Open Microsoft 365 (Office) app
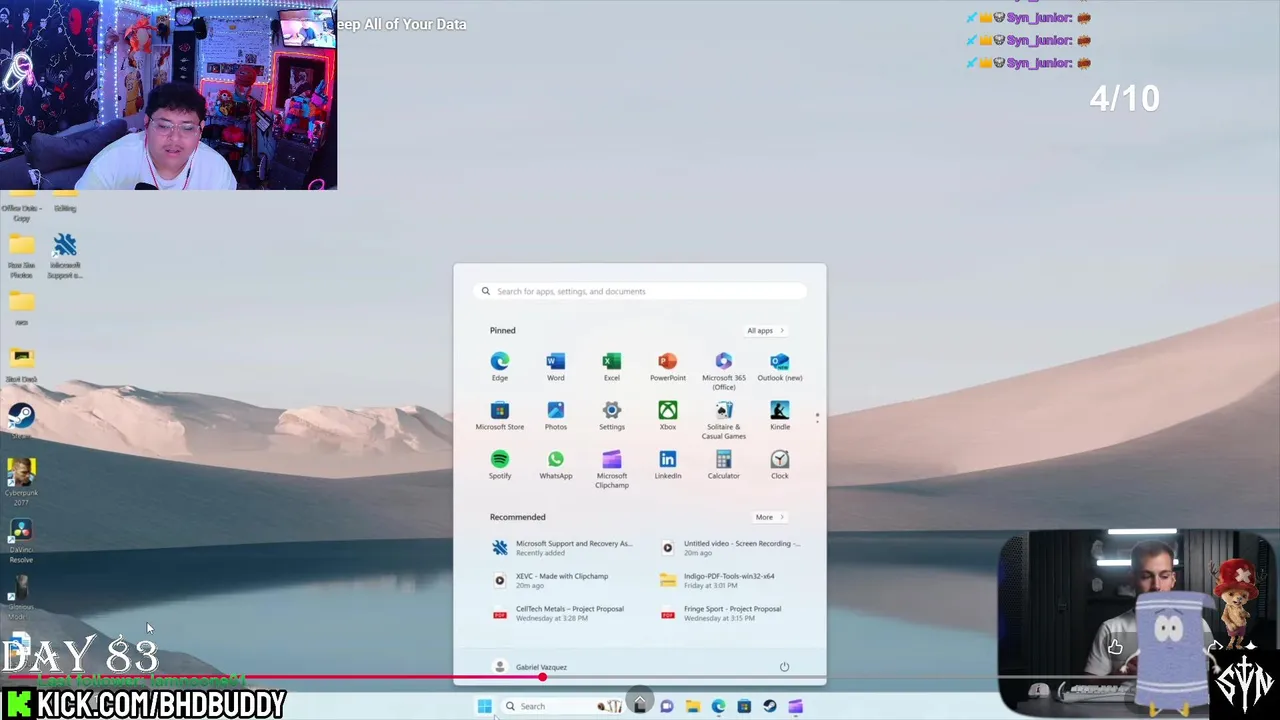 coord(724,370)
